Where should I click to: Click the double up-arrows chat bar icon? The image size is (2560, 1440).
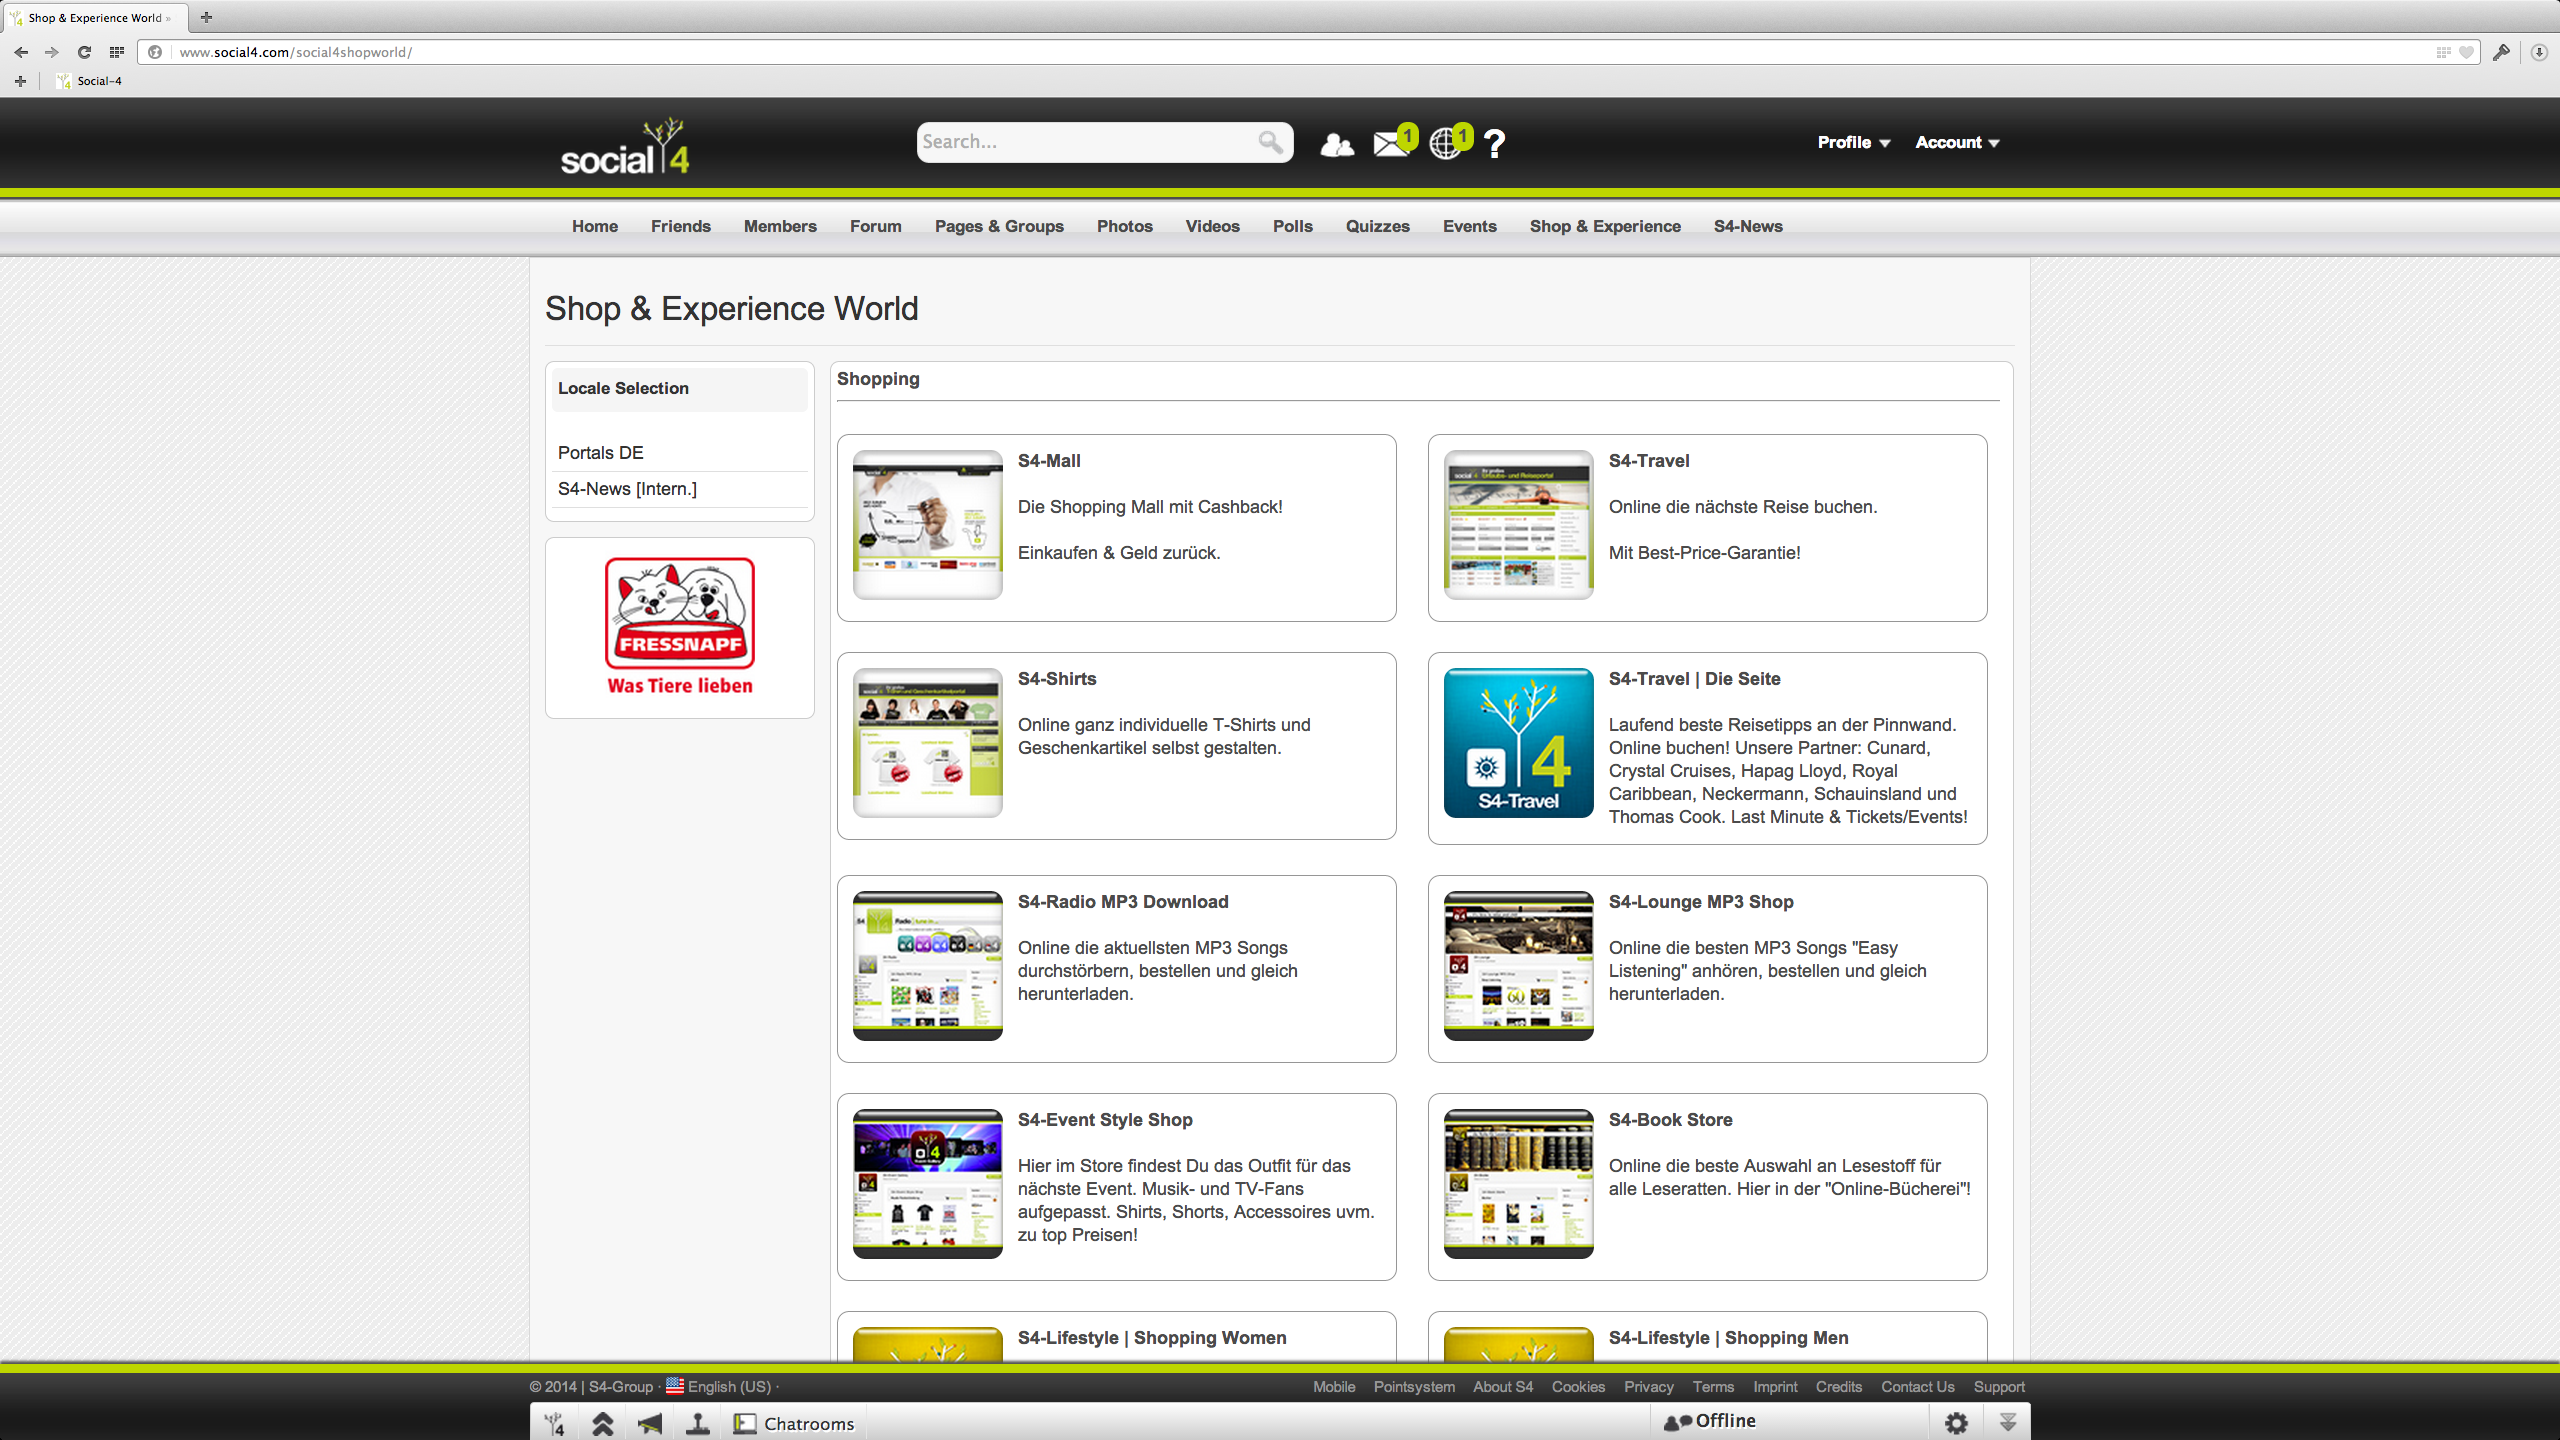[602, 1423]
